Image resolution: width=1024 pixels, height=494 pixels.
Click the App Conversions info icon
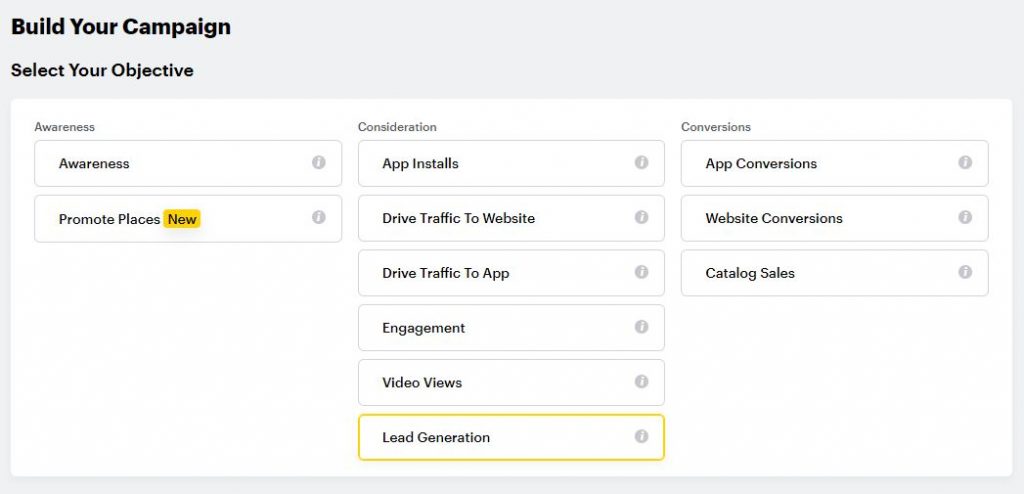coord(965,162)
